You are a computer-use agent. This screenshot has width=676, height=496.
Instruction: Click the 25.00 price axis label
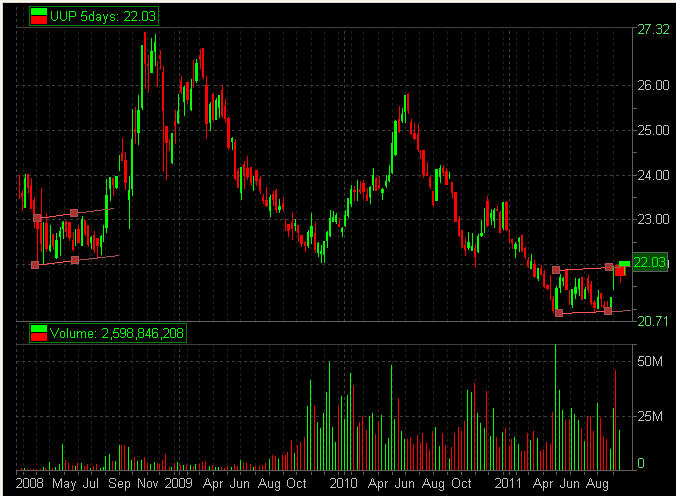tap(653, 130)
